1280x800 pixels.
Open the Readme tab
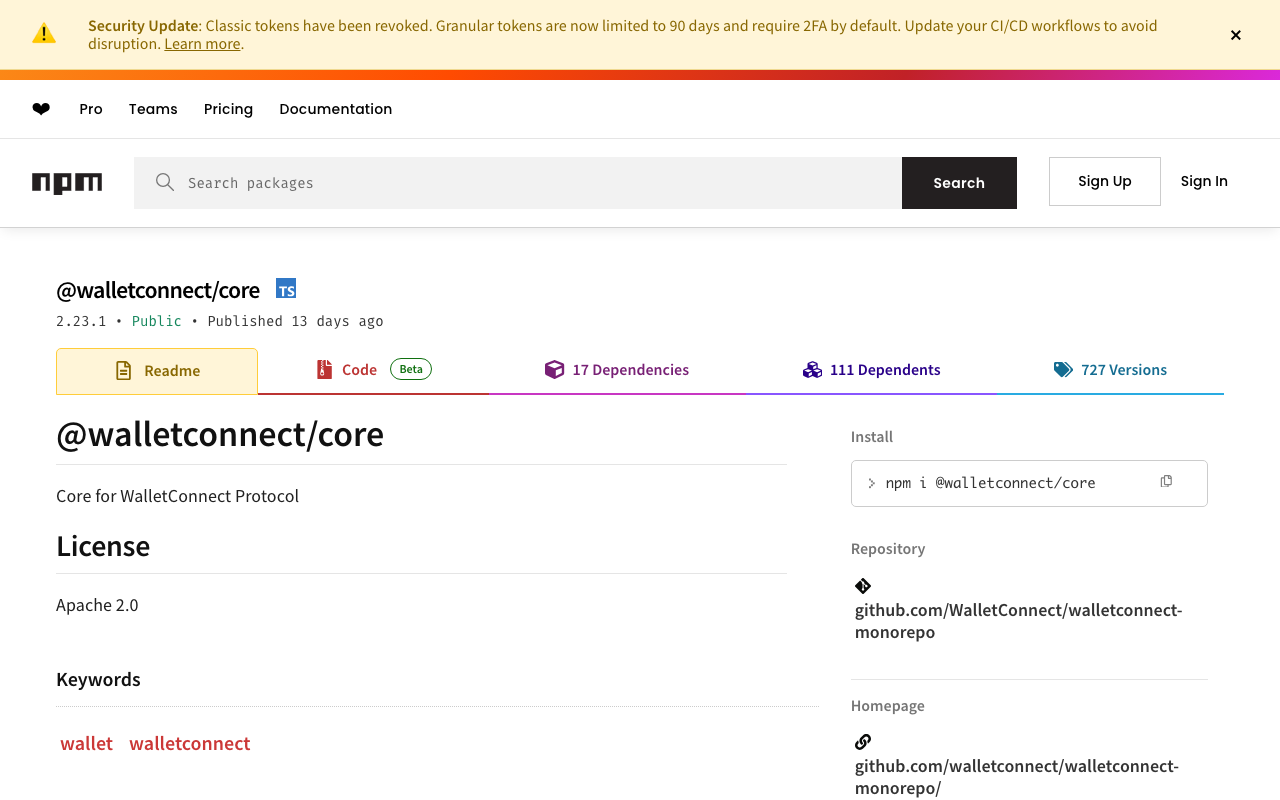point(157,371)
